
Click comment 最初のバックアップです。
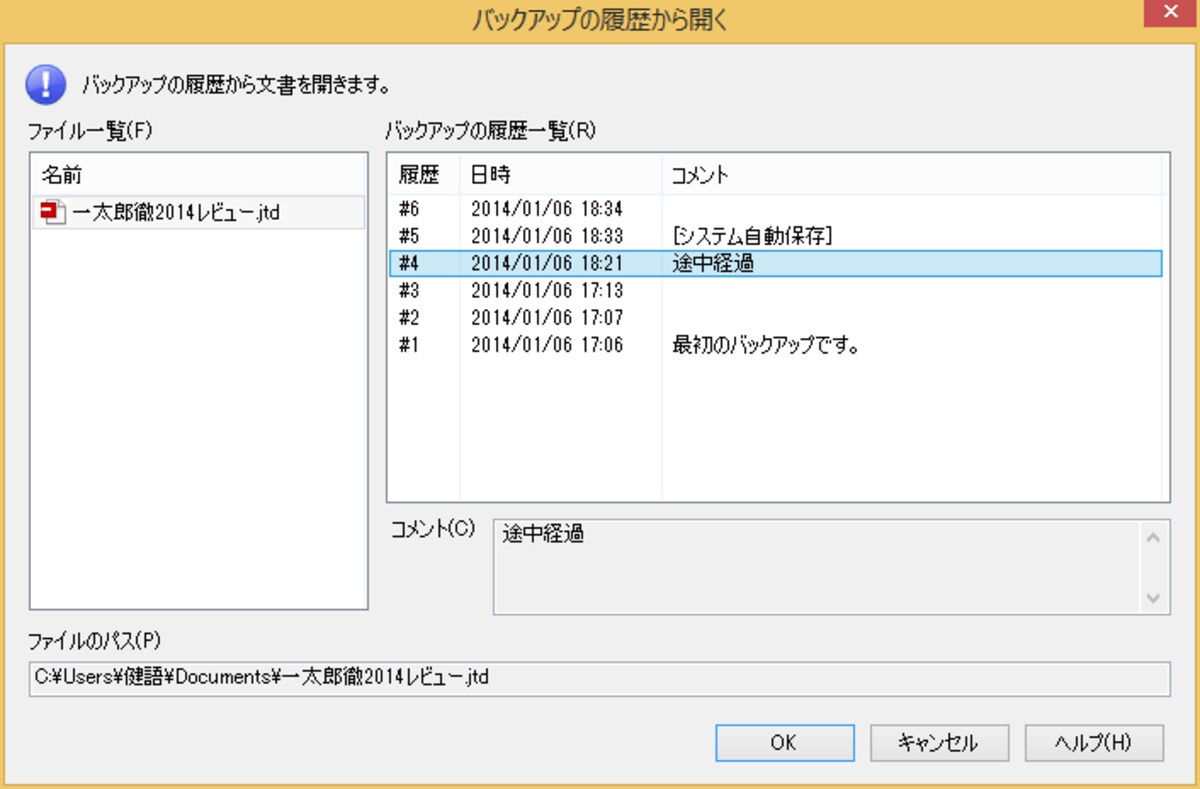768,346
